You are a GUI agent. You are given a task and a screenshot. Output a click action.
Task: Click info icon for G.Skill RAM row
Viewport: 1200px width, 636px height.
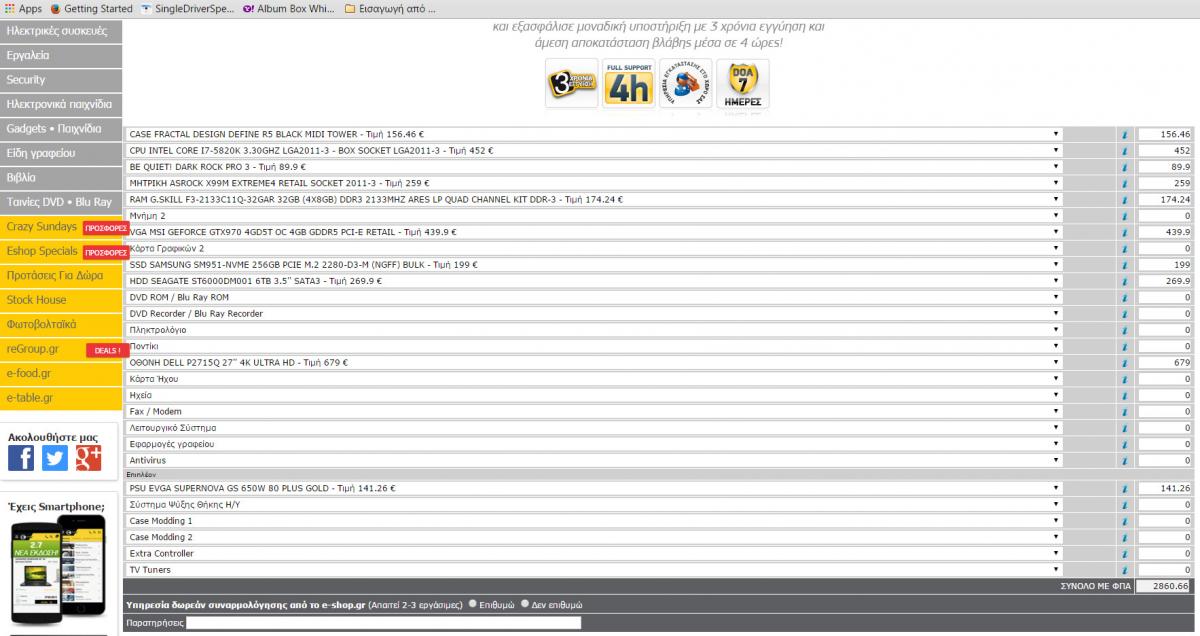coord(1124,199)
